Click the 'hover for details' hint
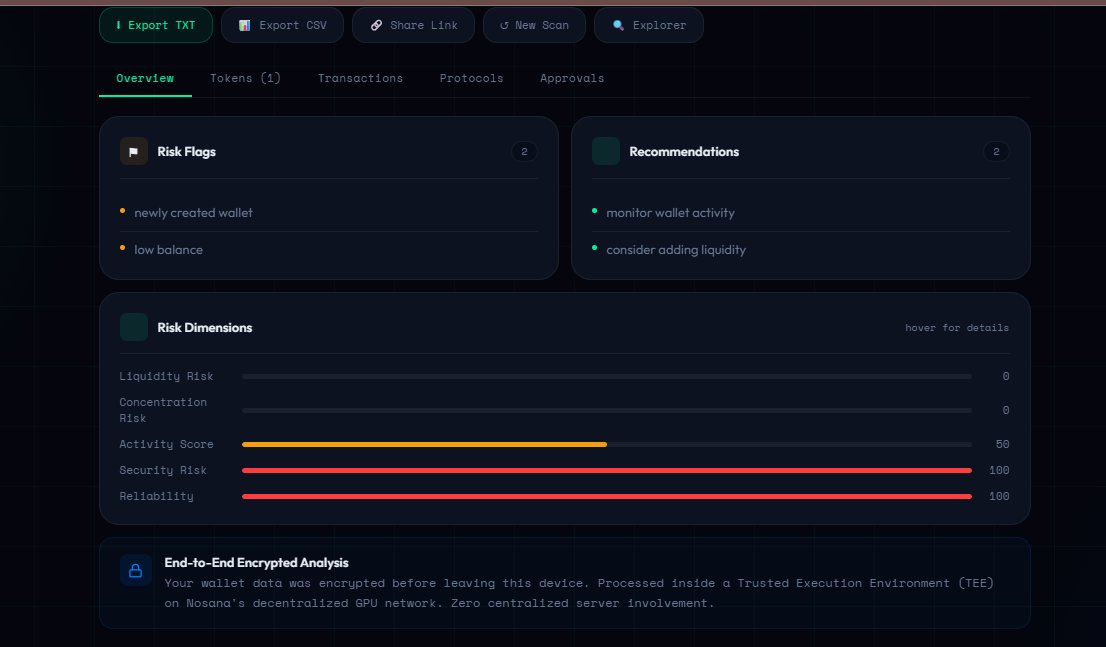This screenshot has width=1106, height=647. tap(957, 328)
